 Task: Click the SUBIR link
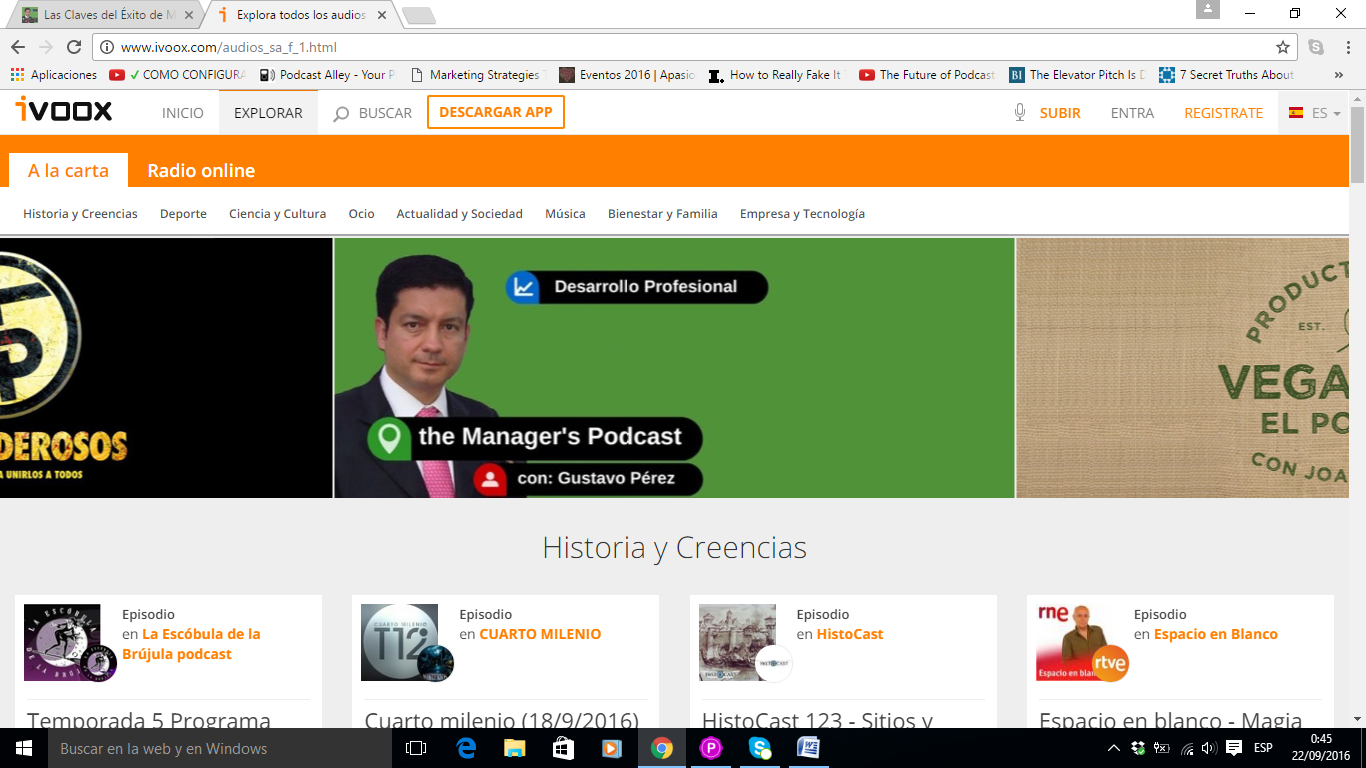1060,113
